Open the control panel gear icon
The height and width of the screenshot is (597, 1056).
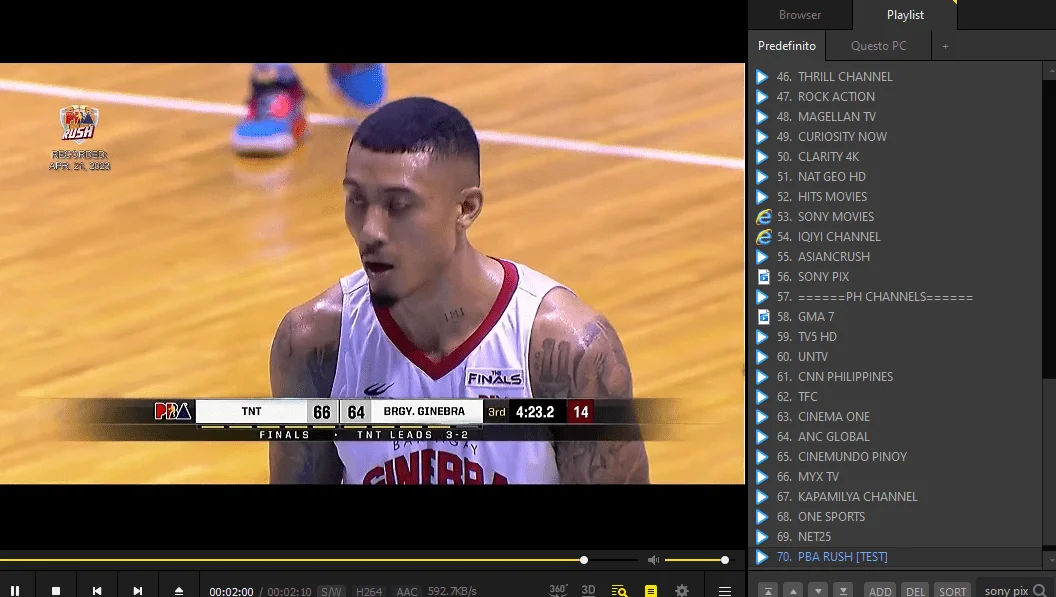tap(682, 590)
